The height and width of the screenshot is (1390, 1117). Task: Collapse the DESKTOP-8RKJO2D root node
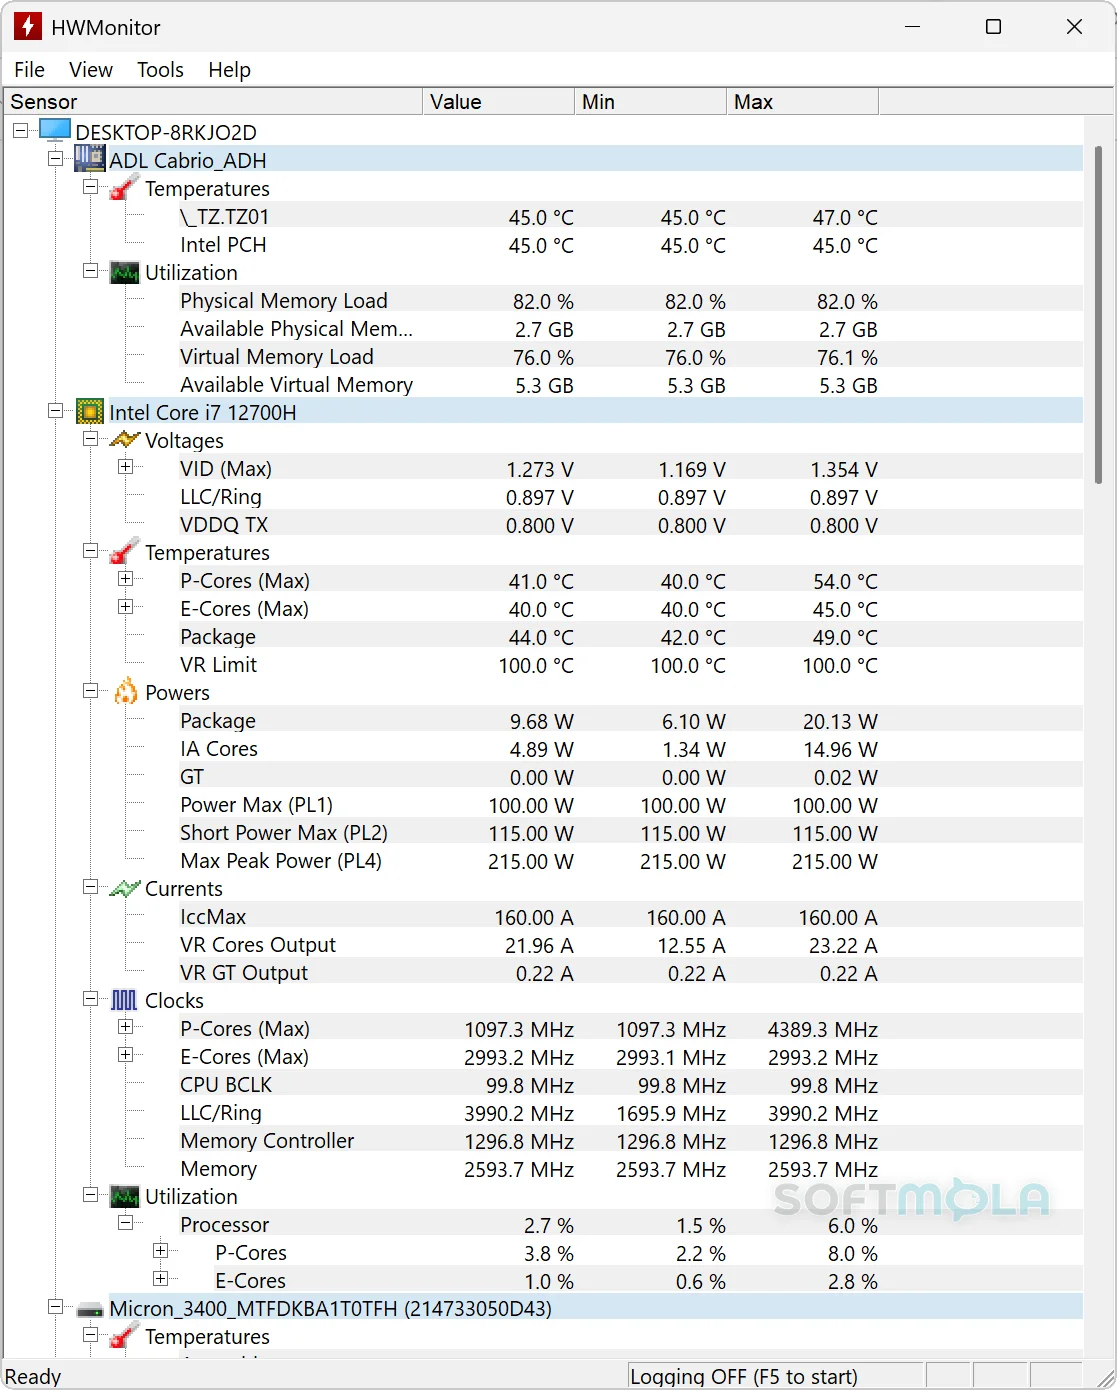click(x=20, y=131)
